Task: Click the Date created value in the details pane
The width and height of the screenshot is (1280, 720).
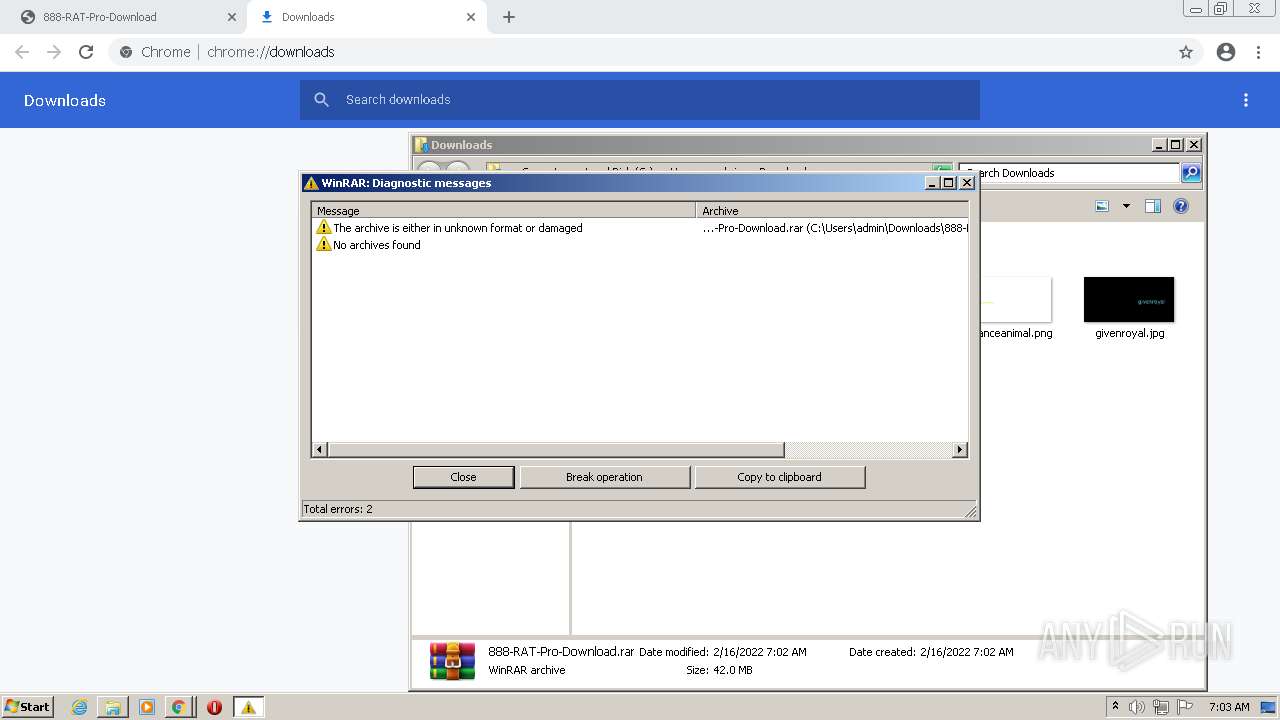Action: 966,652
